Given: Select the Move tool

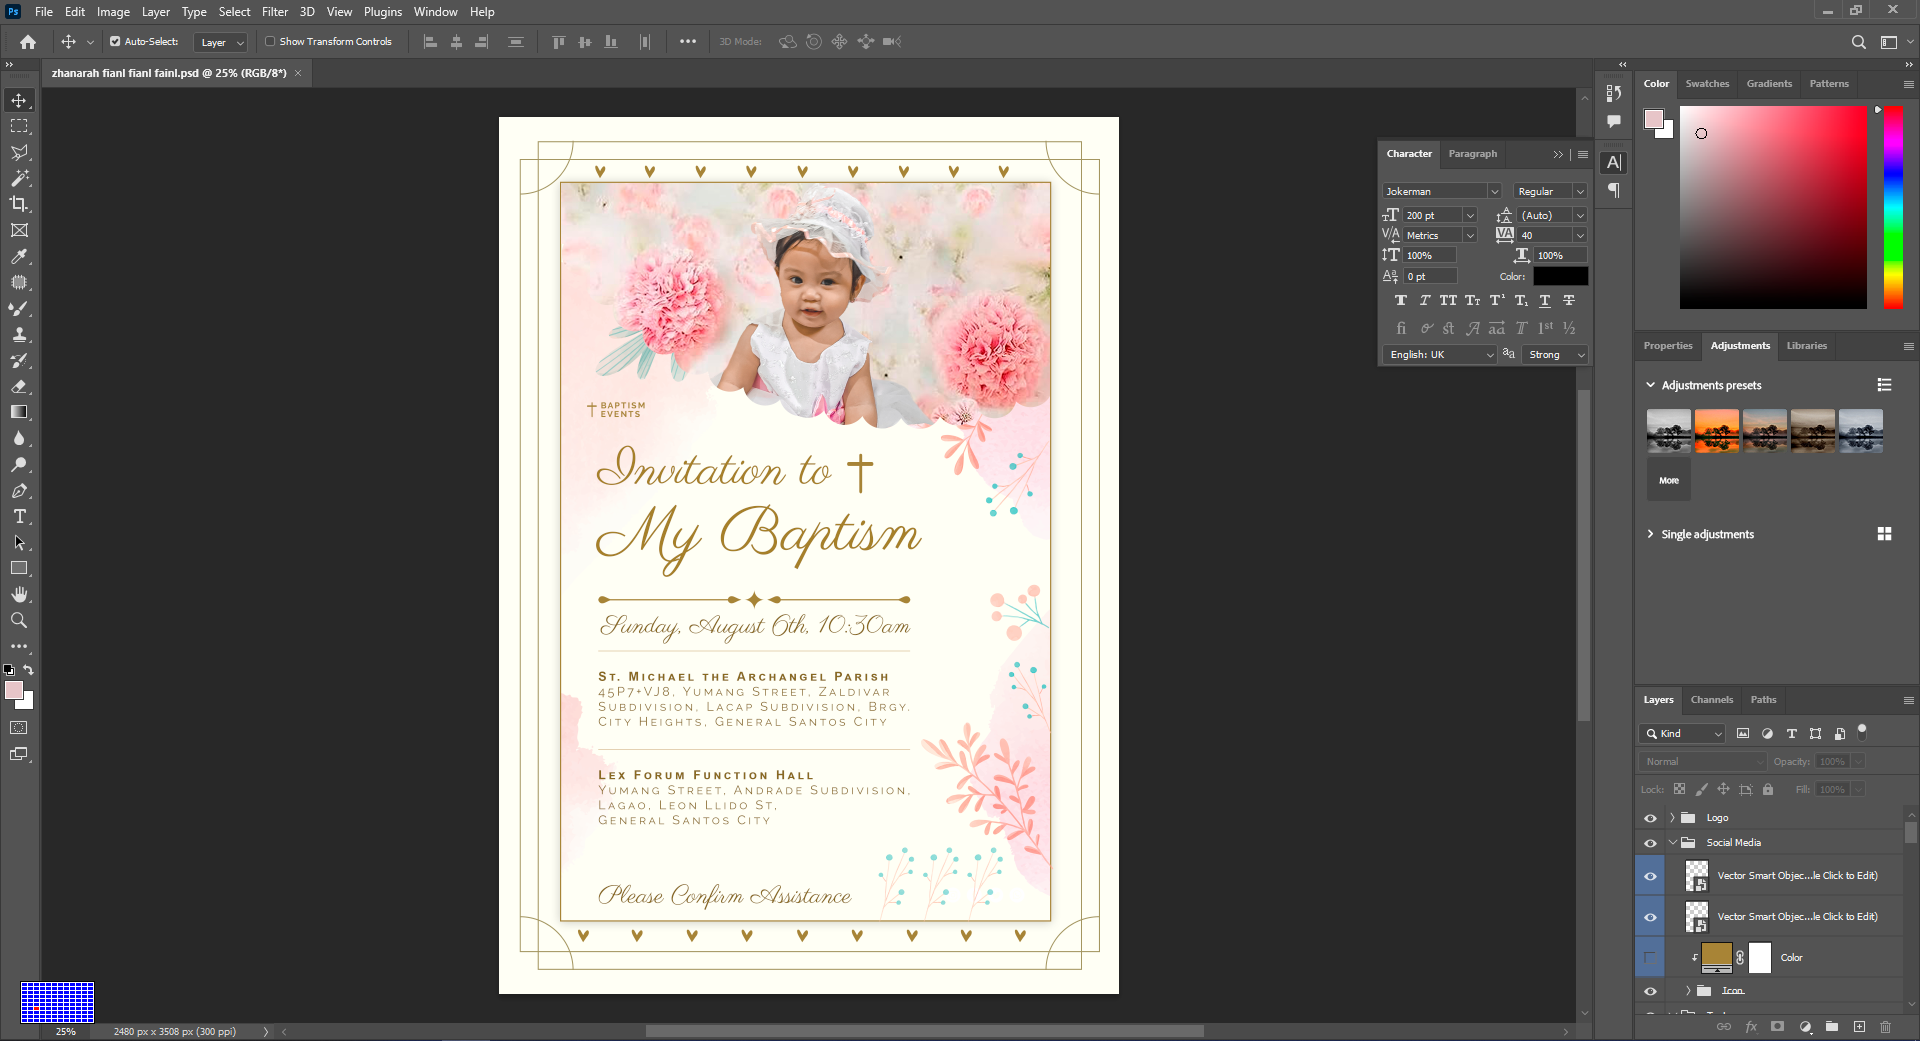Looking at the screenshot, I should [x=19, y=100].
